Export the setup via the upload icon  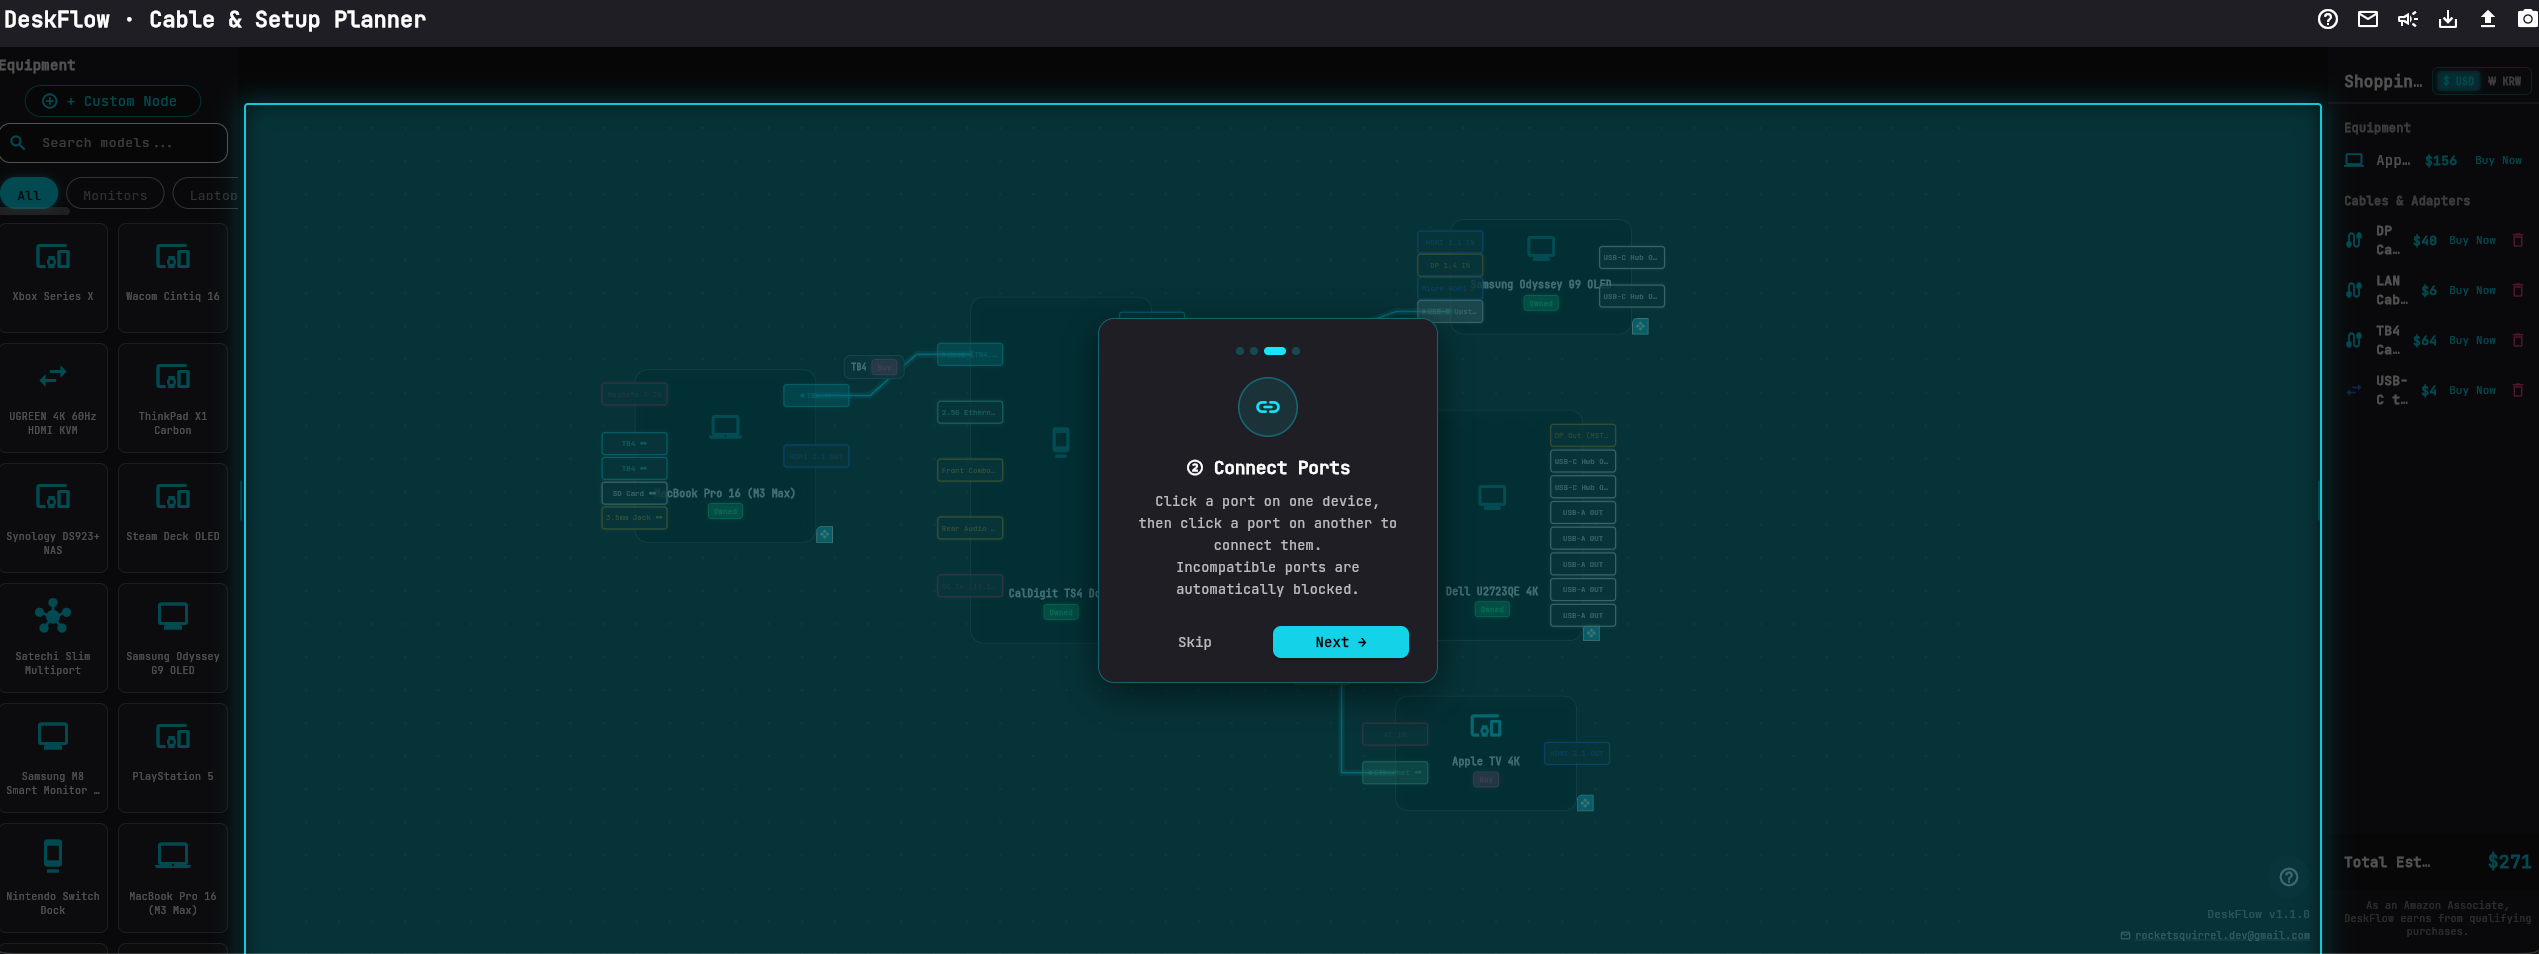[2488, 19]
